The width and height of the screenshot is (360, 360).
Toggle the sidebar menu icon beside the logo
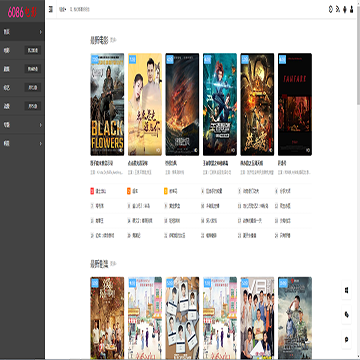[x=51, y=9]
